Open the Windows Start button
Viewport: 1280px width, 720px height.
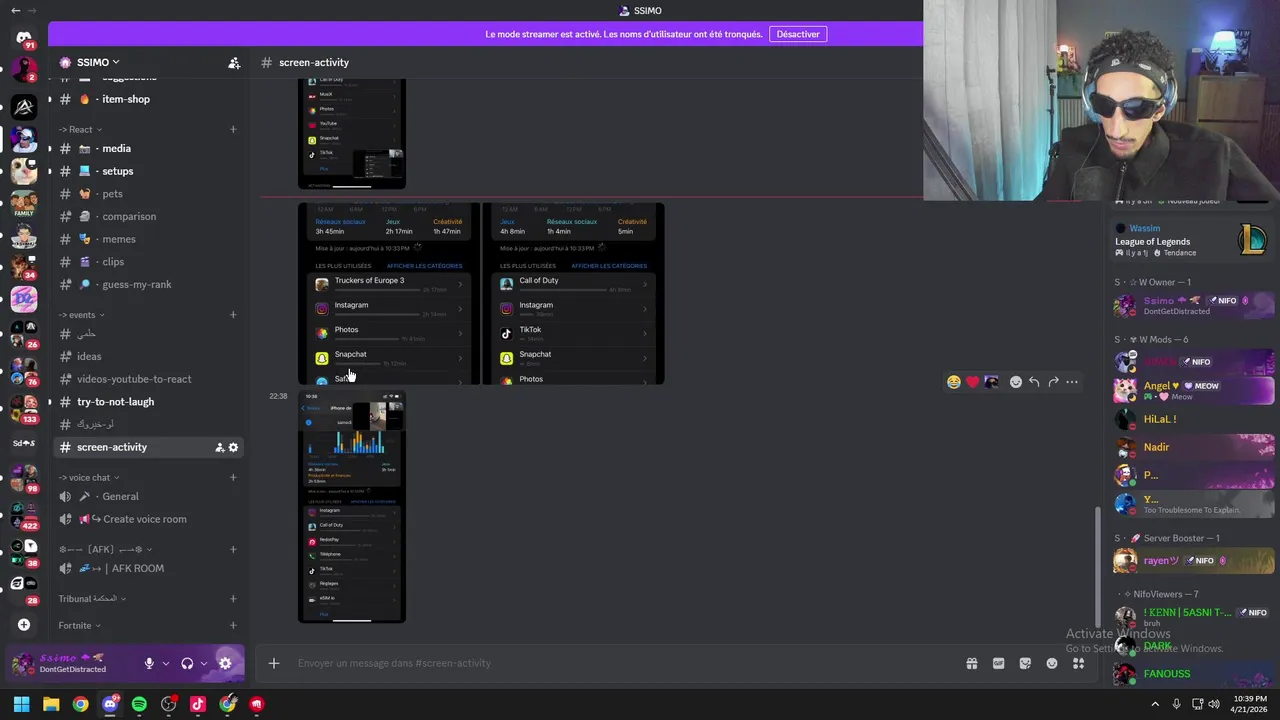click(x=21, y=704)
